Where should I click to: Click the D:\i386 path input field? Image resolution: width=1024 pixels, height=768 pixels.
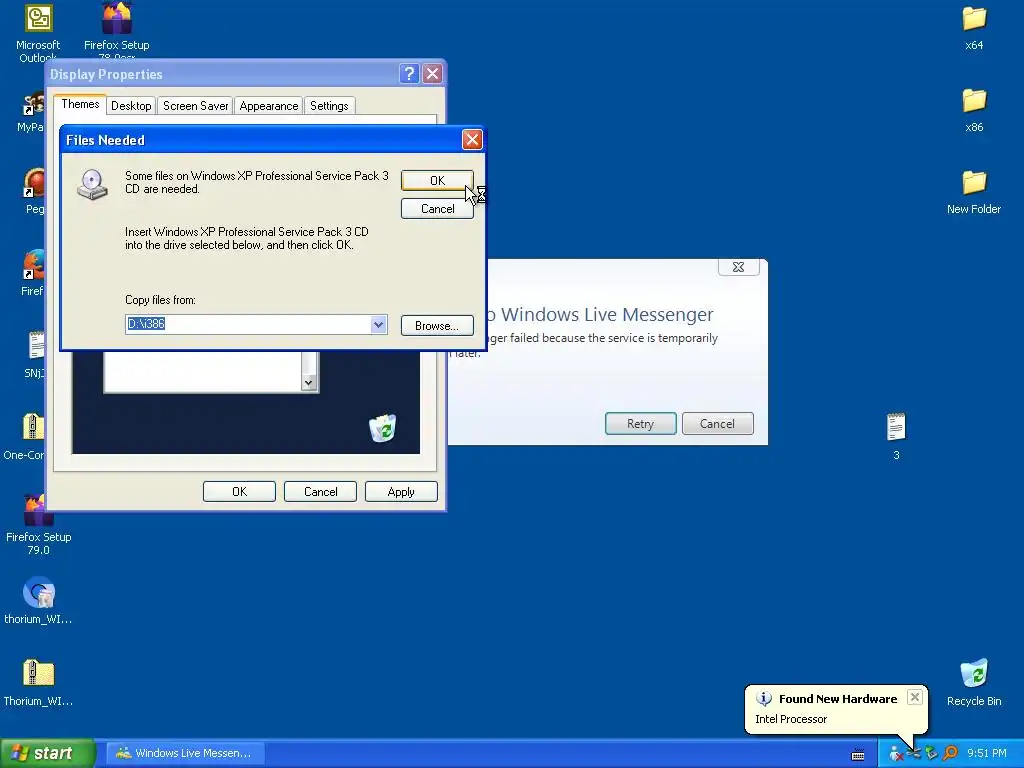[248, 325]
